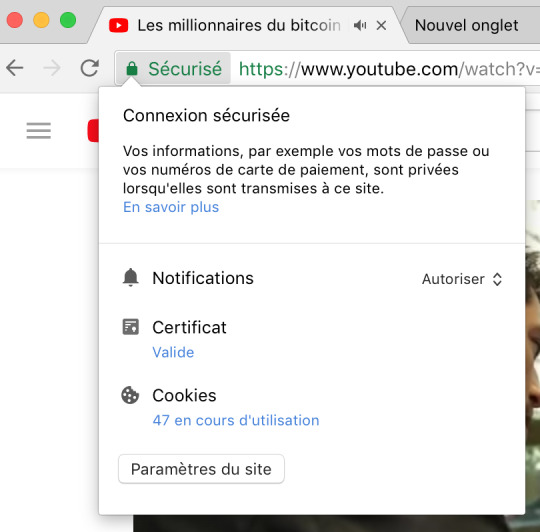Screen dimensions: 540x532
Task: Click the green padlock icon
Action: (x=132, y=69)
